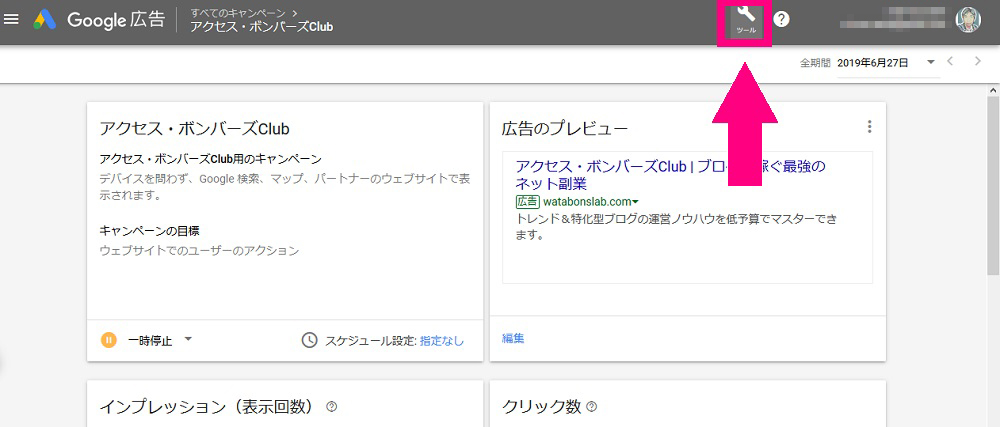Click the クリック数 heading
Image resolution: width=1000 pixels, height=427 pixels.
(541, 407)
